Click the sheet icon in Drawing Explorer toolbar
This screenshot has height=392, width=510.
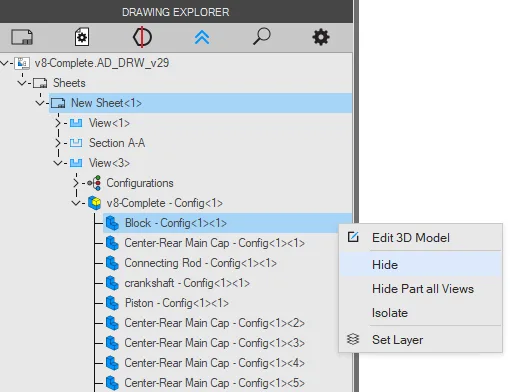(x=22, y=37)
